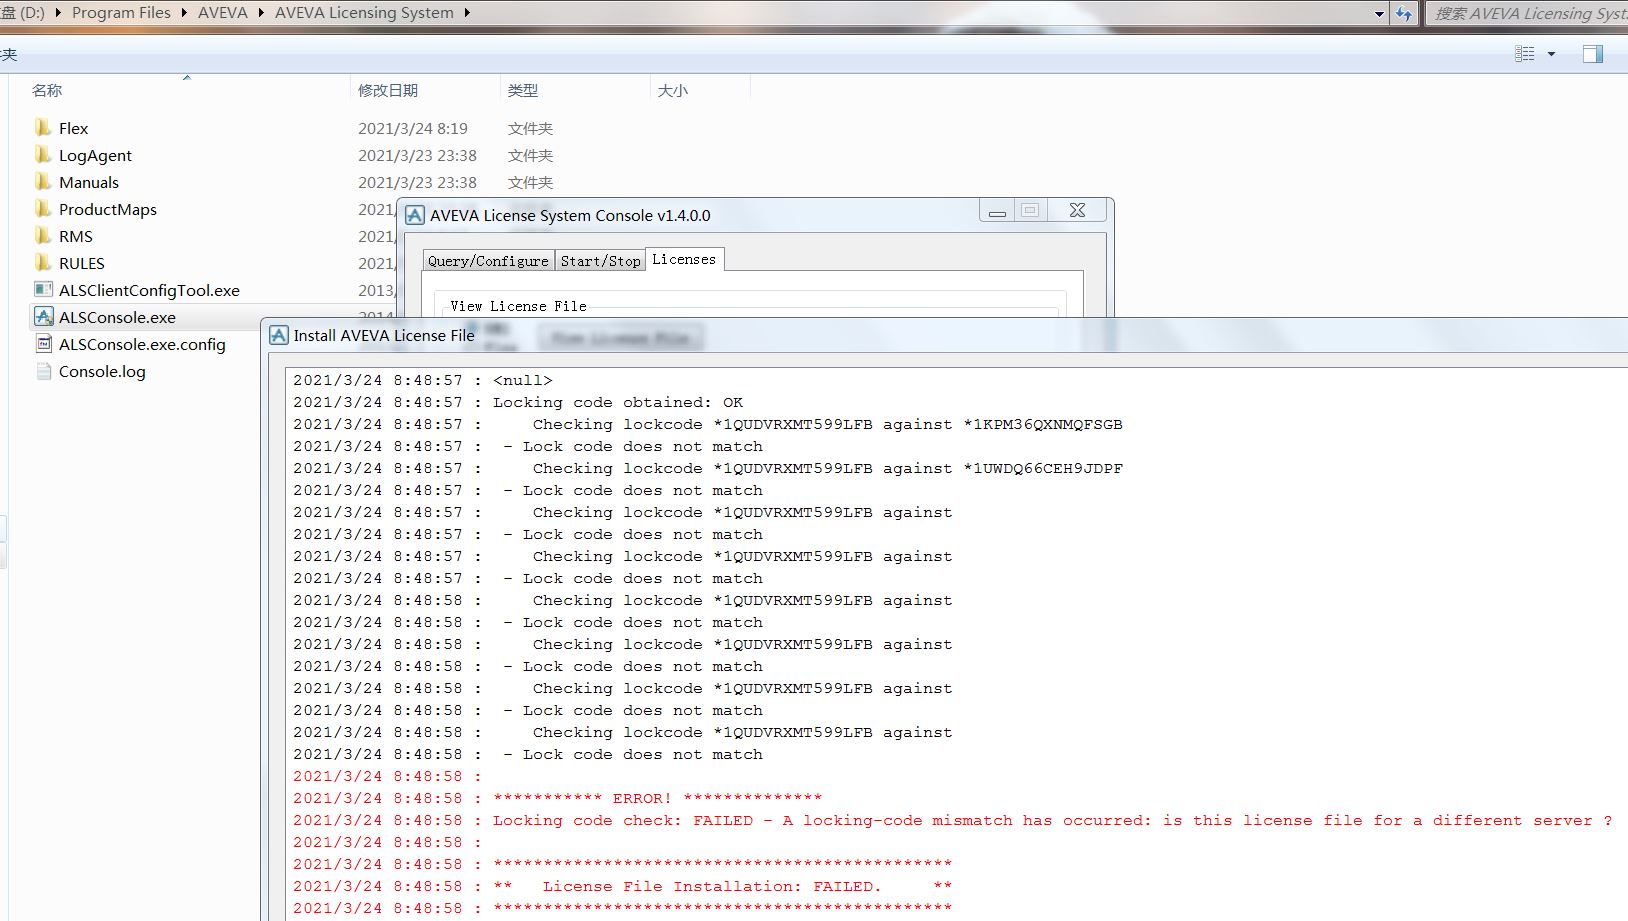Screen dimensions: 1628x921
Task: Click the Console.log file icon
Action: pyautogui.click(x=43, y=371)
